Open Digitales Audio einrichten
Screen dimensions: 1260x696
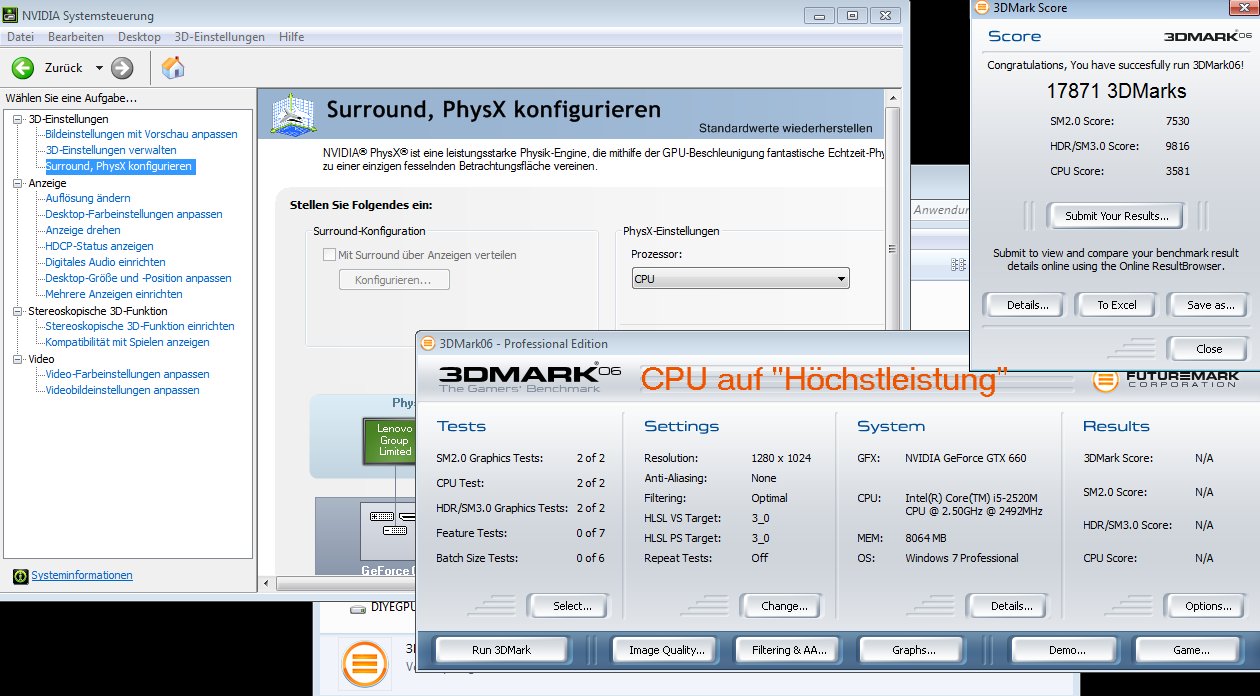(x=105, y=262)
